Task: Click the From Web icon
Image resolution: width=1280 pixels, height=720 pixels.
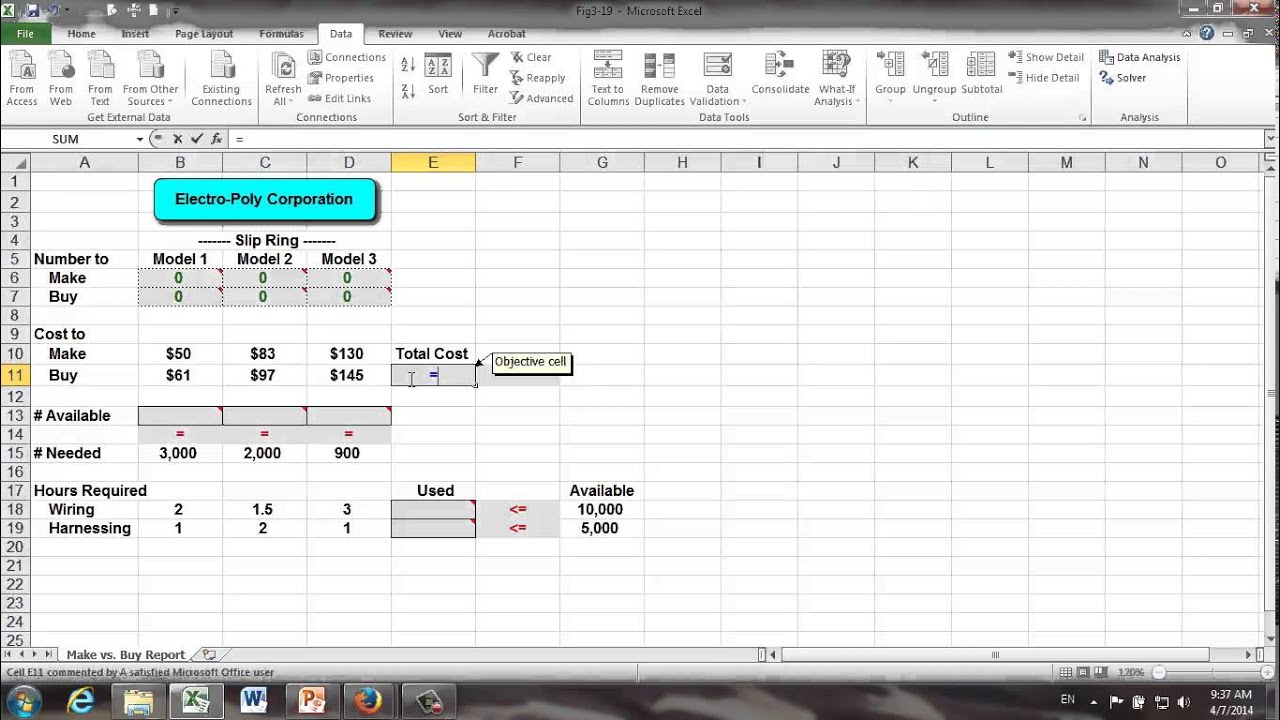Action: tap(61, 79)
